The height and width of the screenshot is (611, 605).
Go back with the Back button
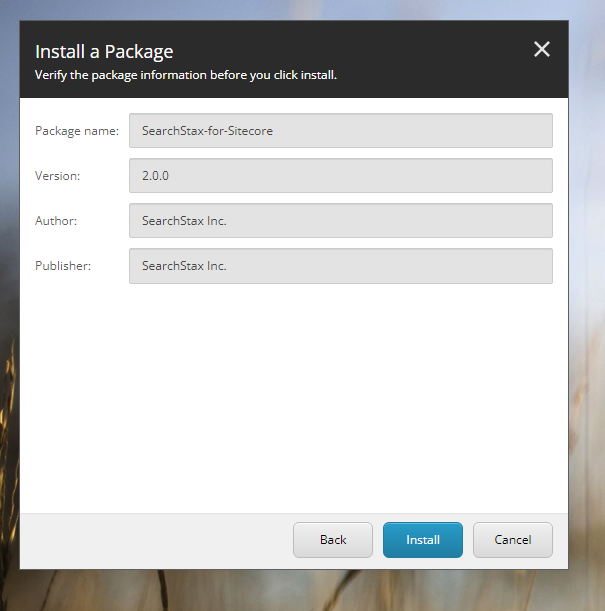click(x=333, y=540)
